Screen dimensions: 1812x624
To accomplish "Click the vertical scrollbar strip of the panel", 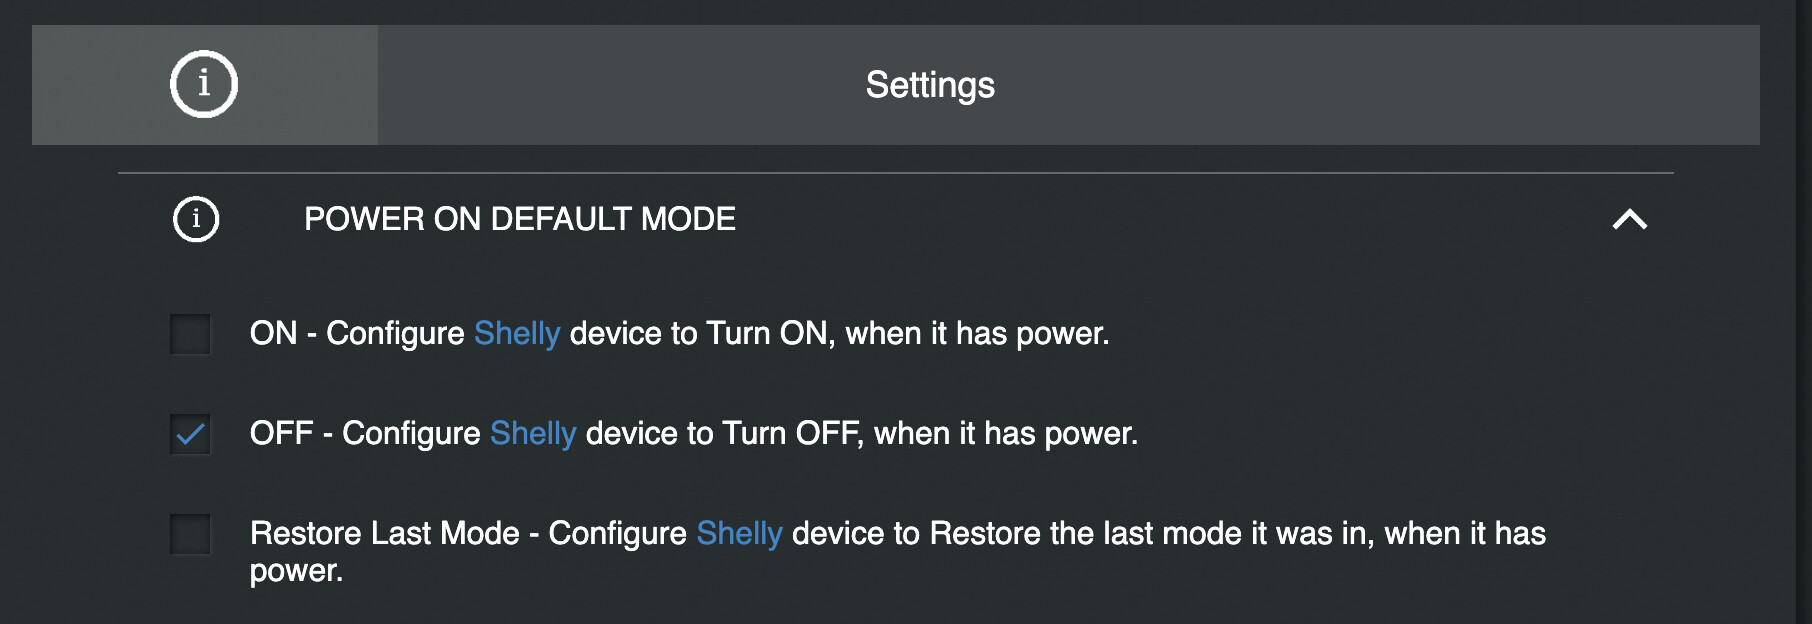I will [1804, 312].
